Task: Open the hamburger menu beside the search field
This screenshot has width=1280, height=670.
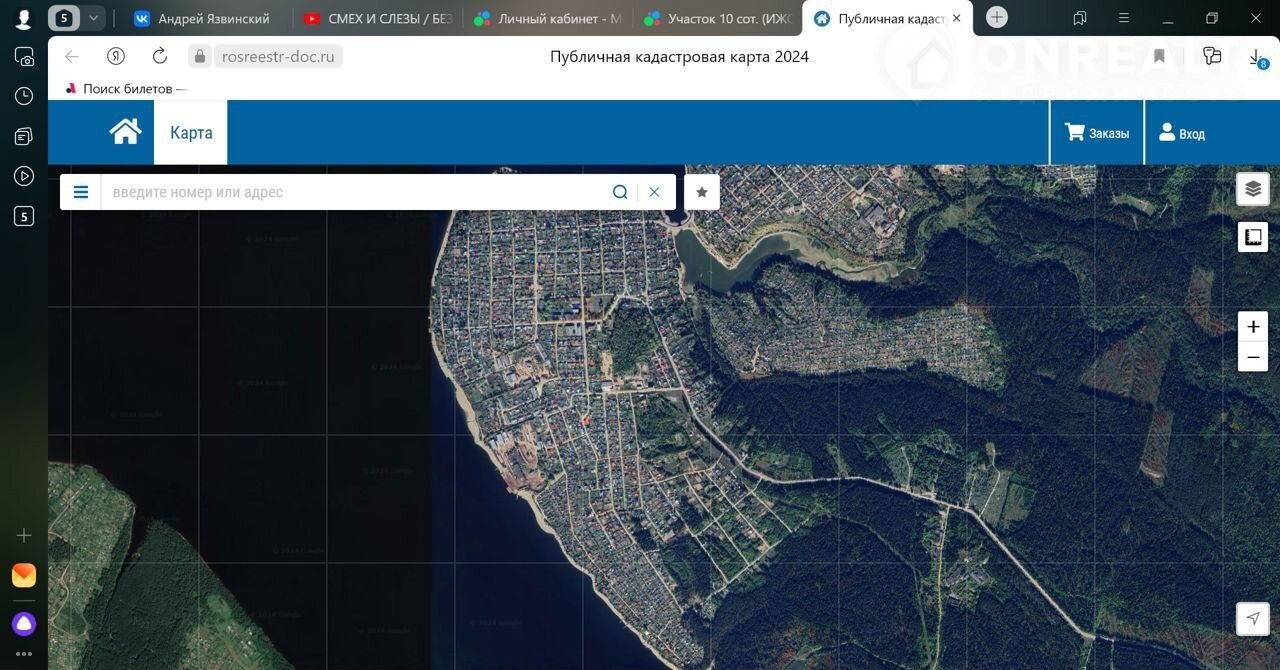Action: tap(81, 192)
